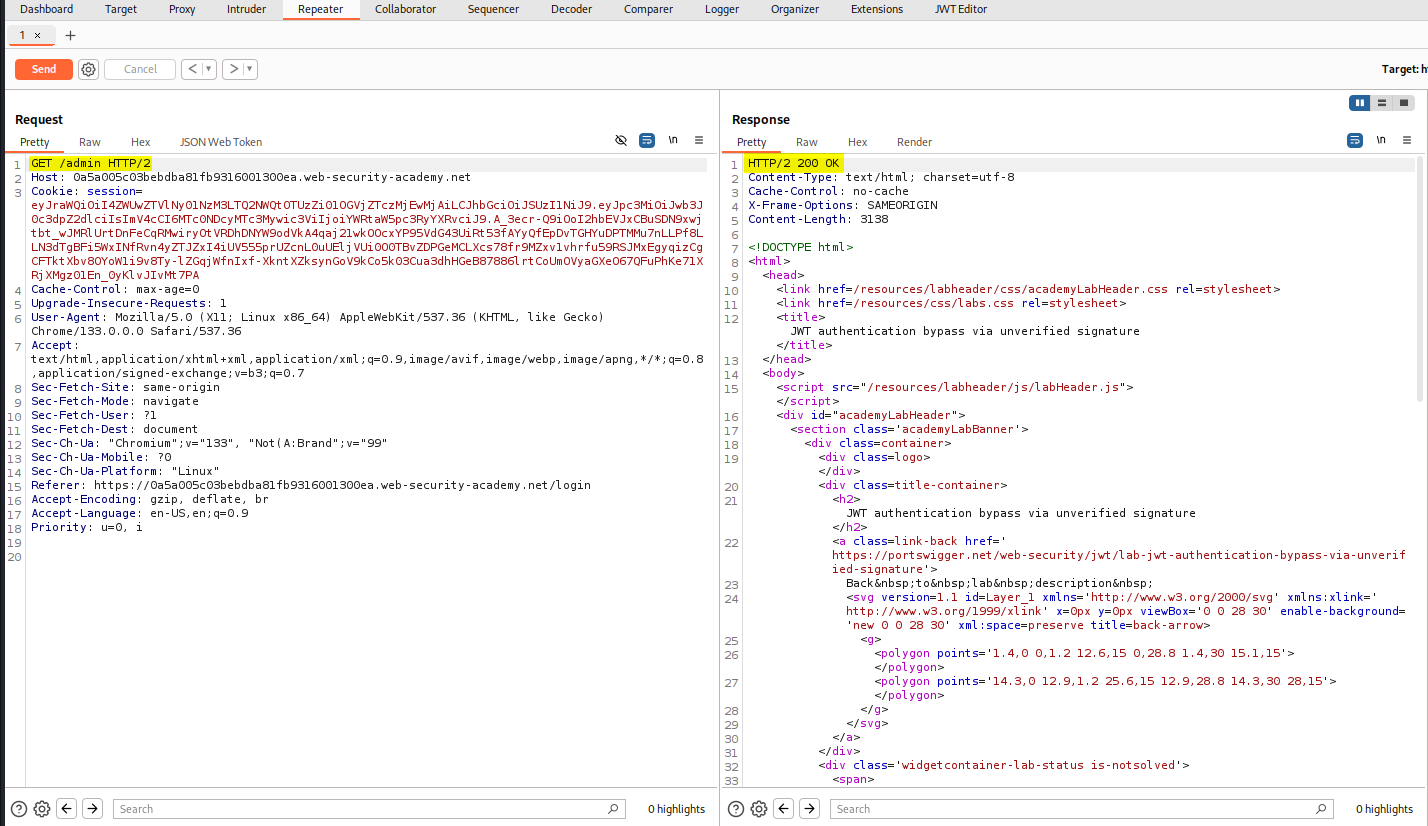Viewport: 1428px width, 826px height.
Task: Toggle show newlines \n in Response panel
Action: 1381,141
